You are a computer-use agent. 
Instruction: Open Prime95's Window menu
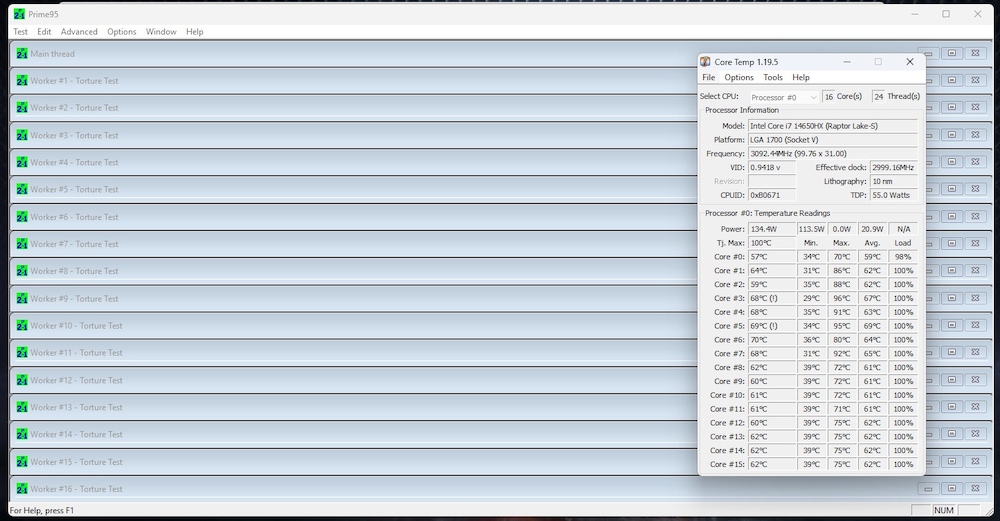click(x=161, y=32)
